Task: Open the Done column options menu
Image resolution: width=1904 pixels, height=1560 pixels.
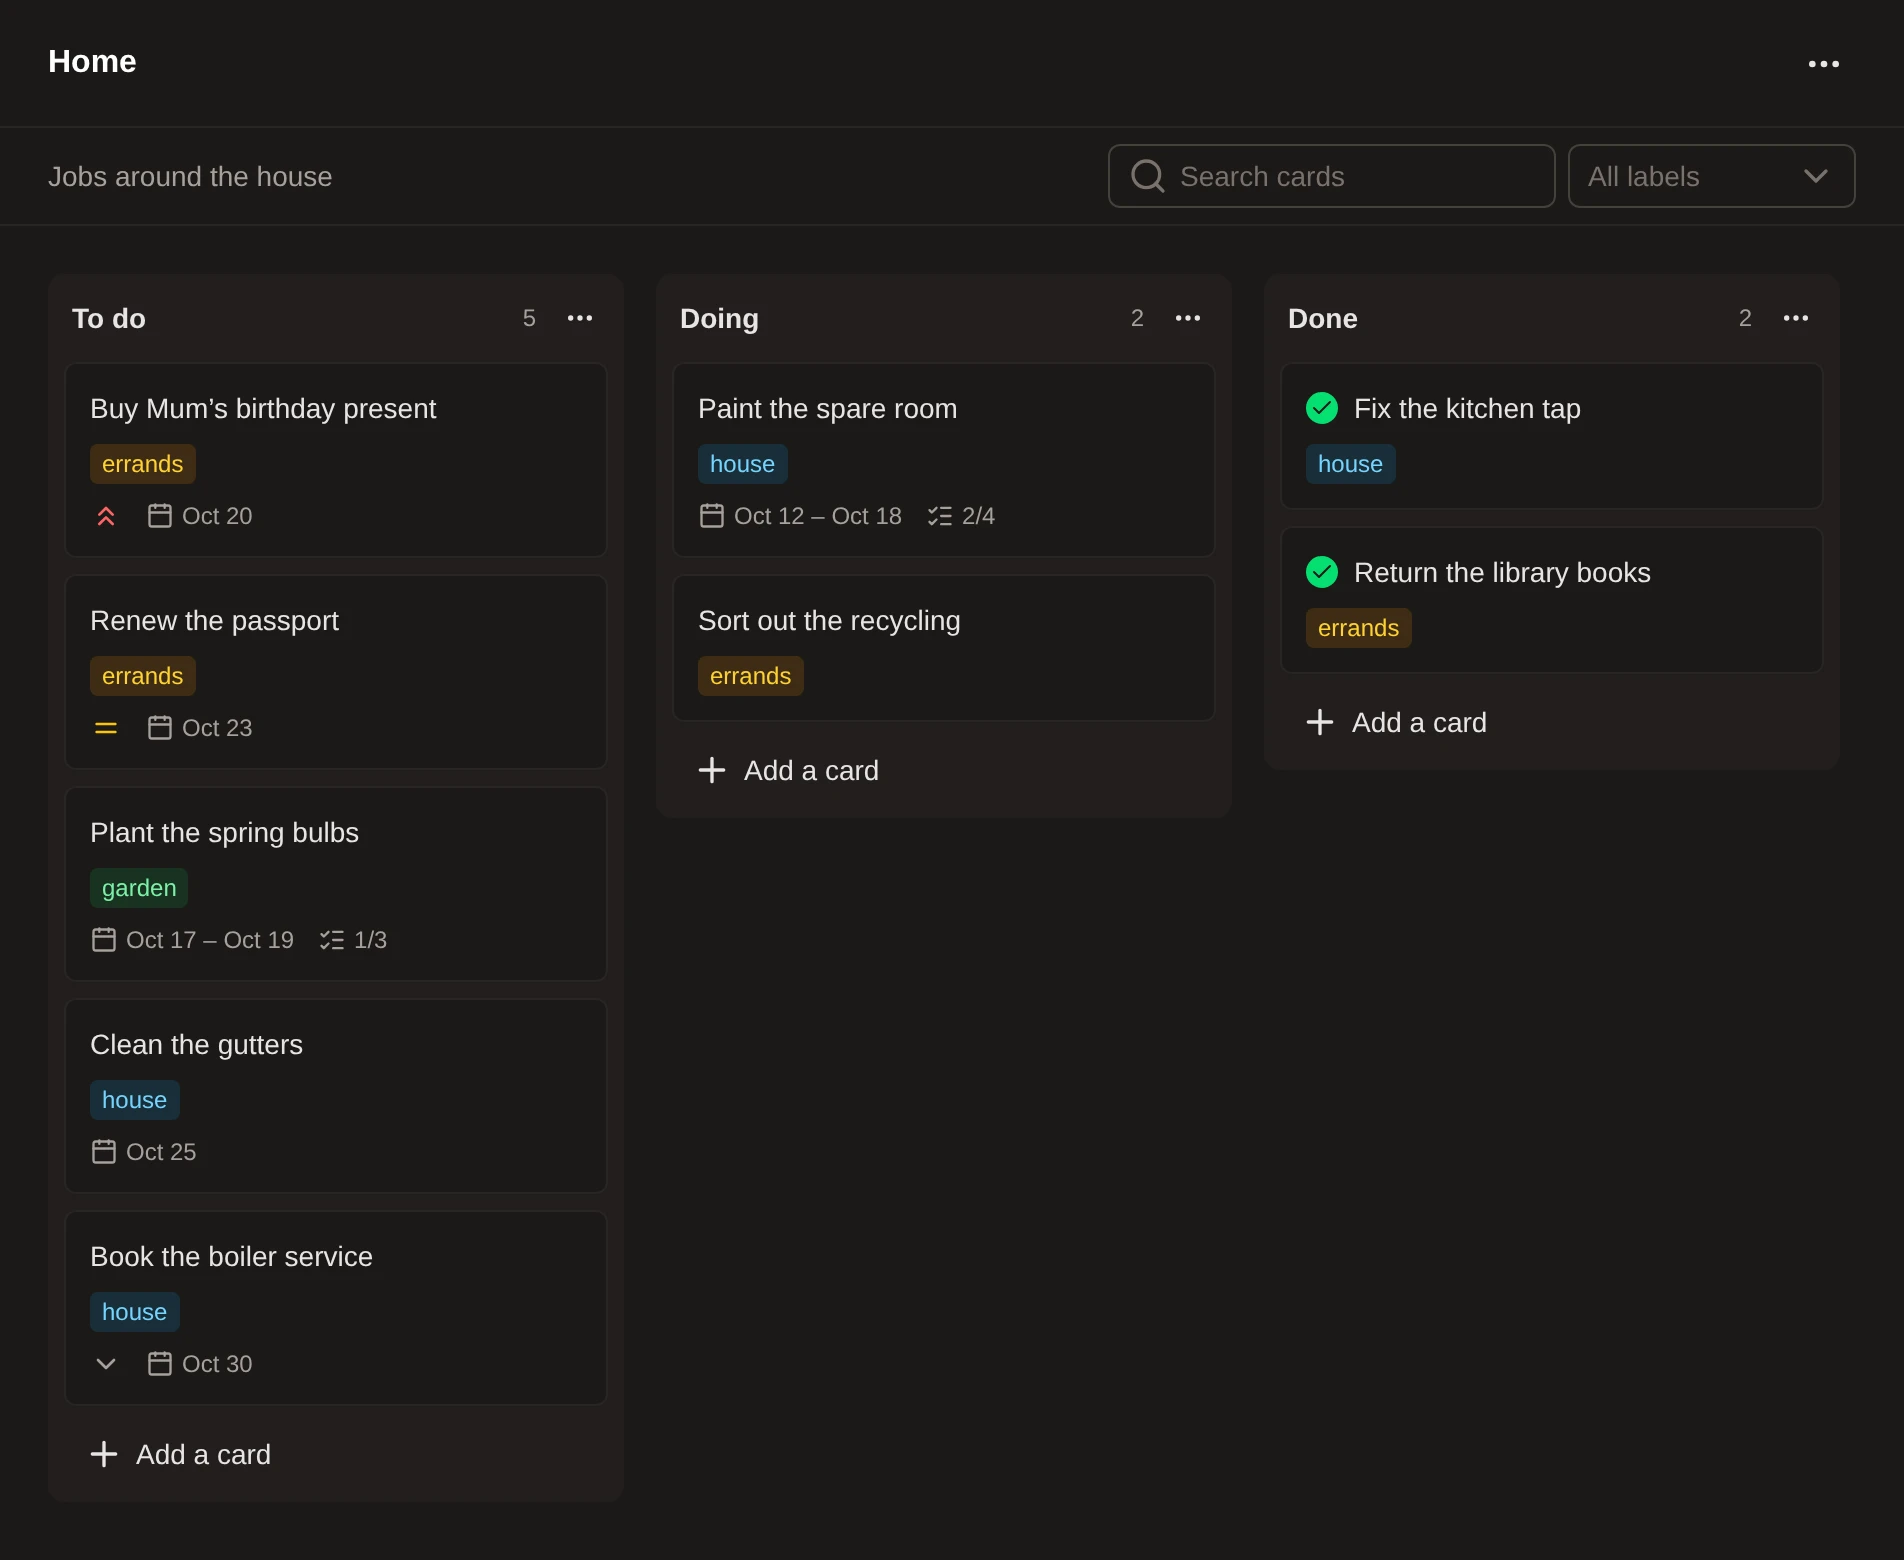Action: click(x=1796, y=318)
